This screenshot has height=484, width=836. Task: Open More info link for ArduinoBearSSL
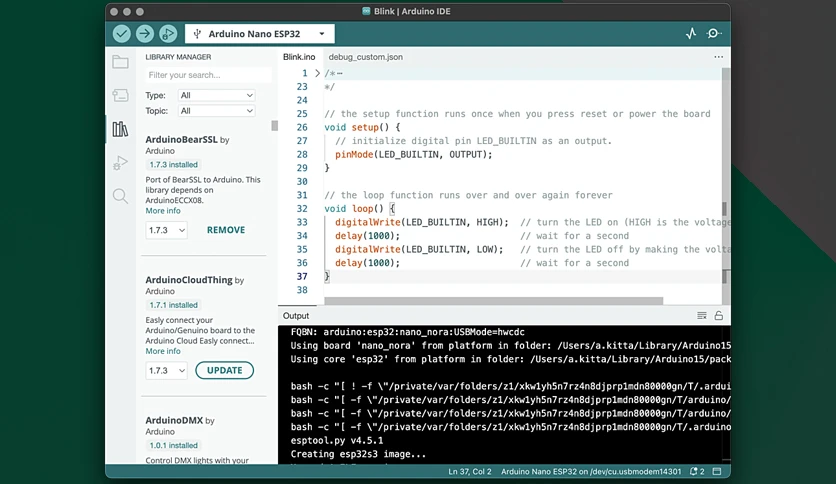point(163,211)
